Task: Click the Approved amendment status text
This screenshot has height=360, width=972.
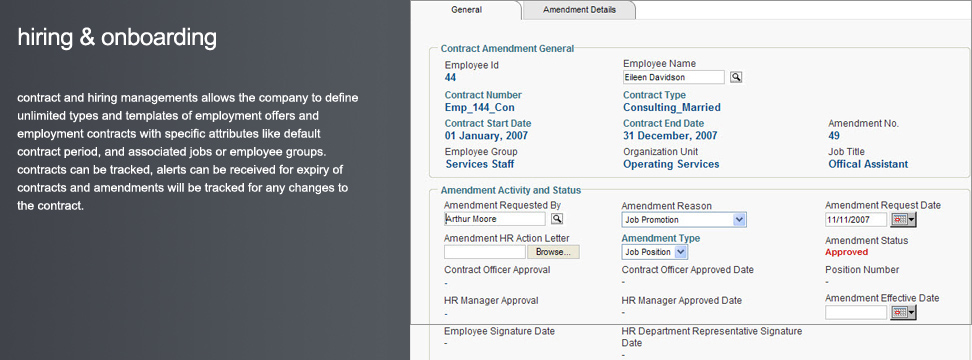Action: [846, 252]
